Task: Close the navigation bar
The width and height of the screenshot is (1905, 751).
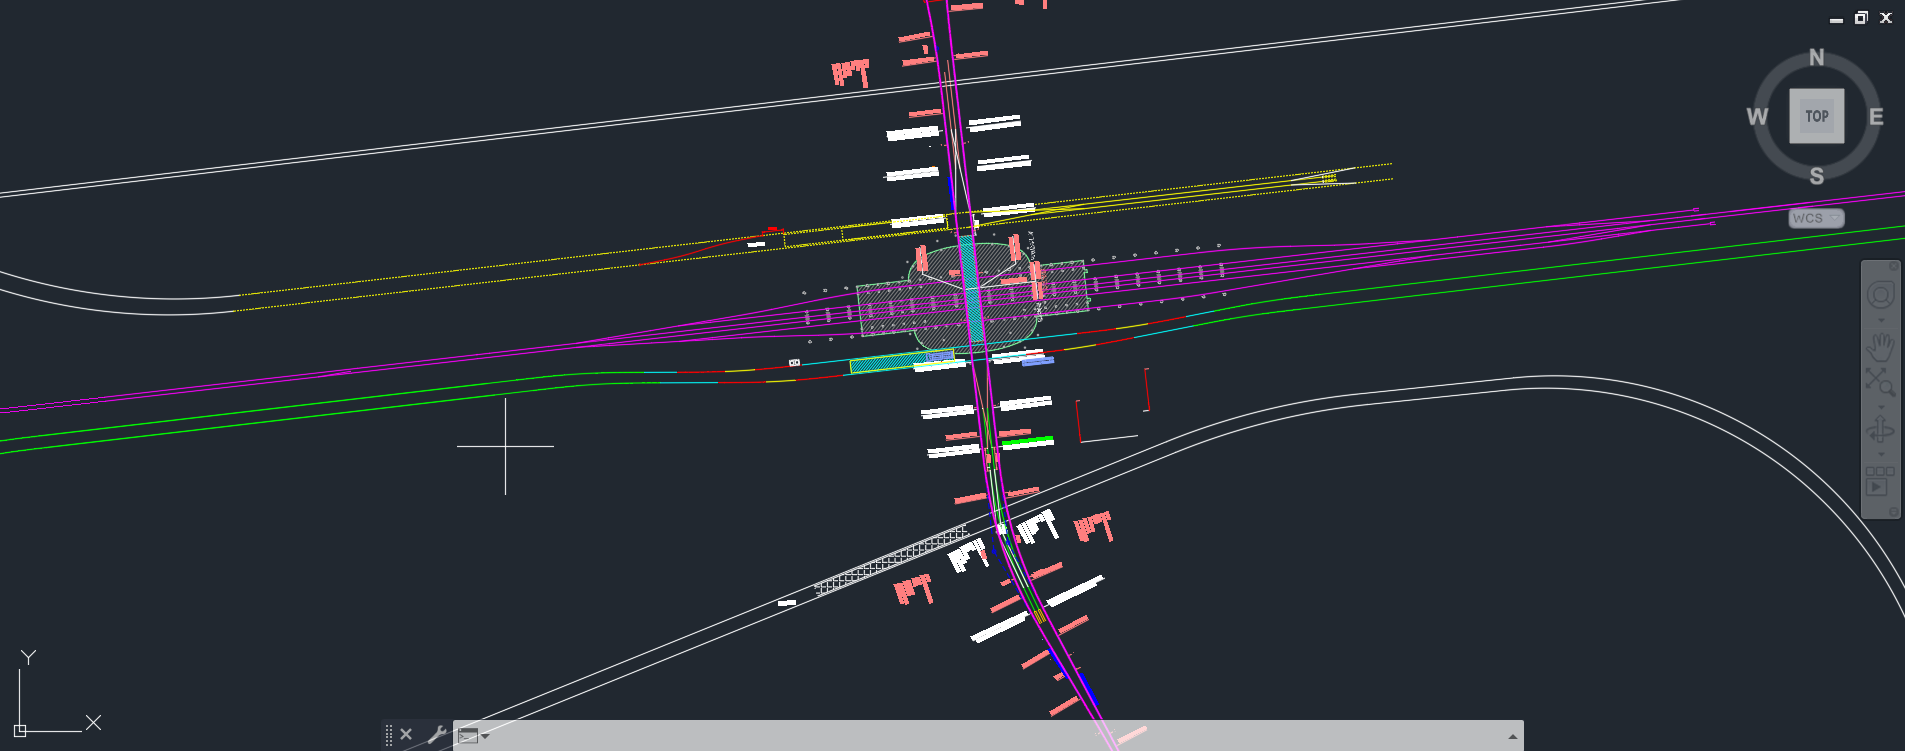Action: 1893,267
